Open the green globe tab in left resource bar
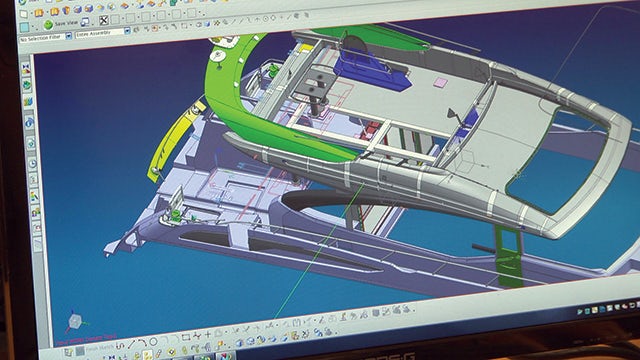 [x=27, y=85]
